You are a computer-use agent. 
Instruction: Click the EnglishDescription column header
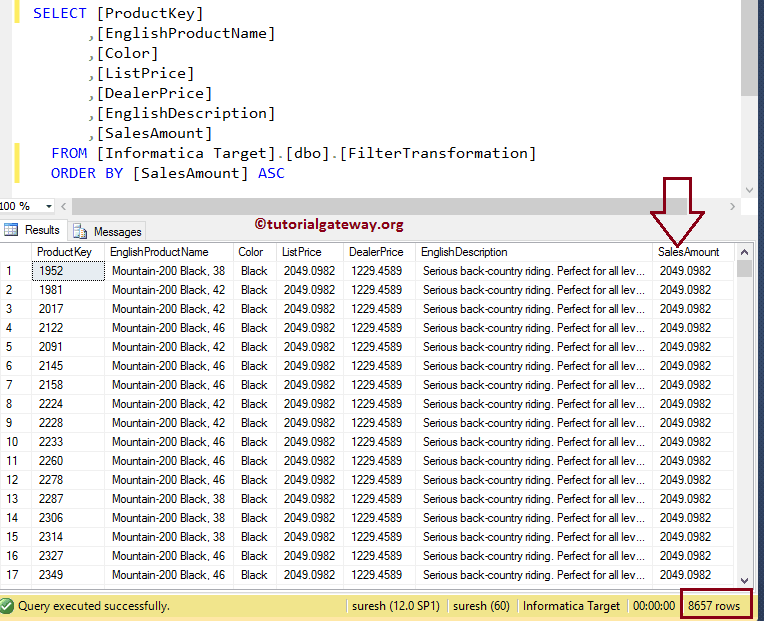pyautogui.click(x=534, y=252)
